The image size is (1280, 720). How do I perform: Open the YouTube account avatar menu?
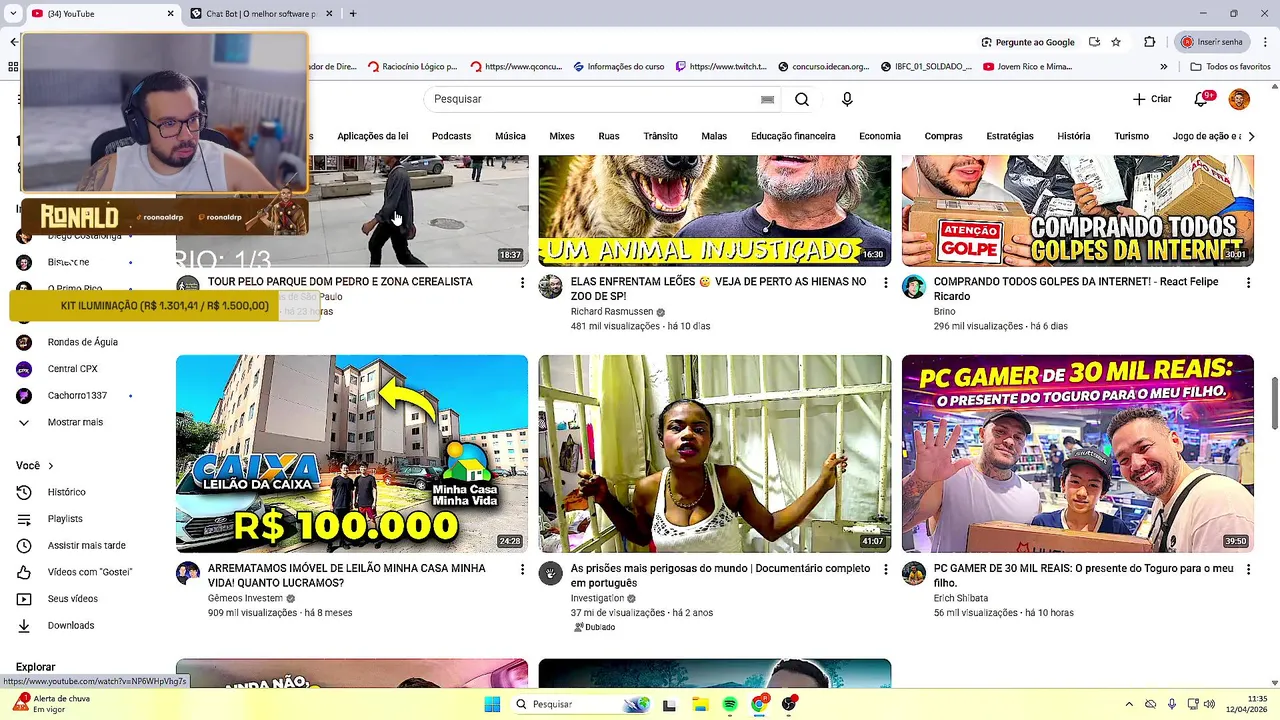tap(1239, 99)
